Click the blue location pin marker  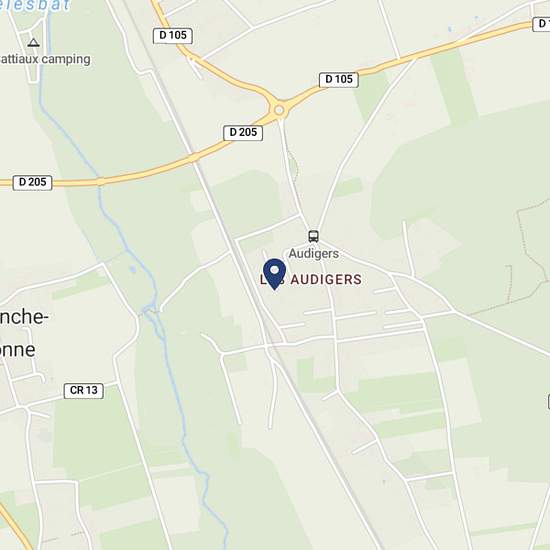[274, 274]
